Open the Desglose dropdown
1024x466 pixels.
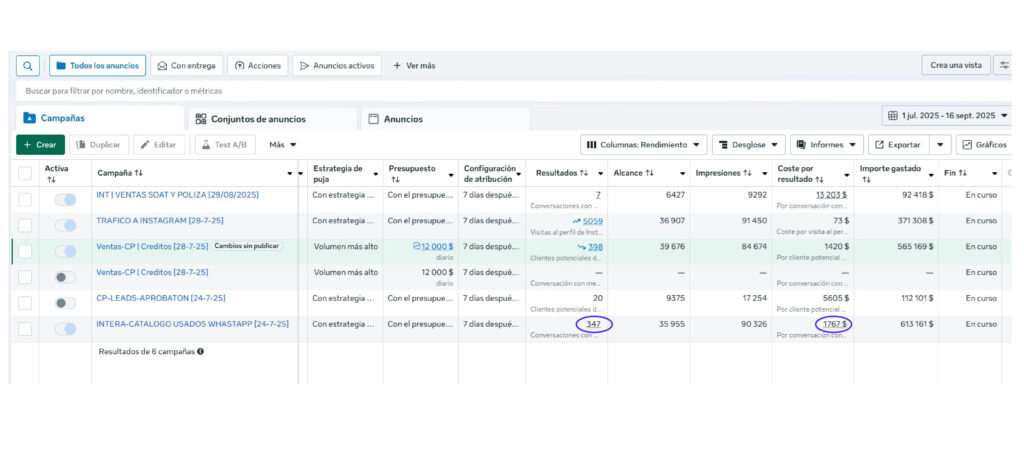[x=748, y=144]
